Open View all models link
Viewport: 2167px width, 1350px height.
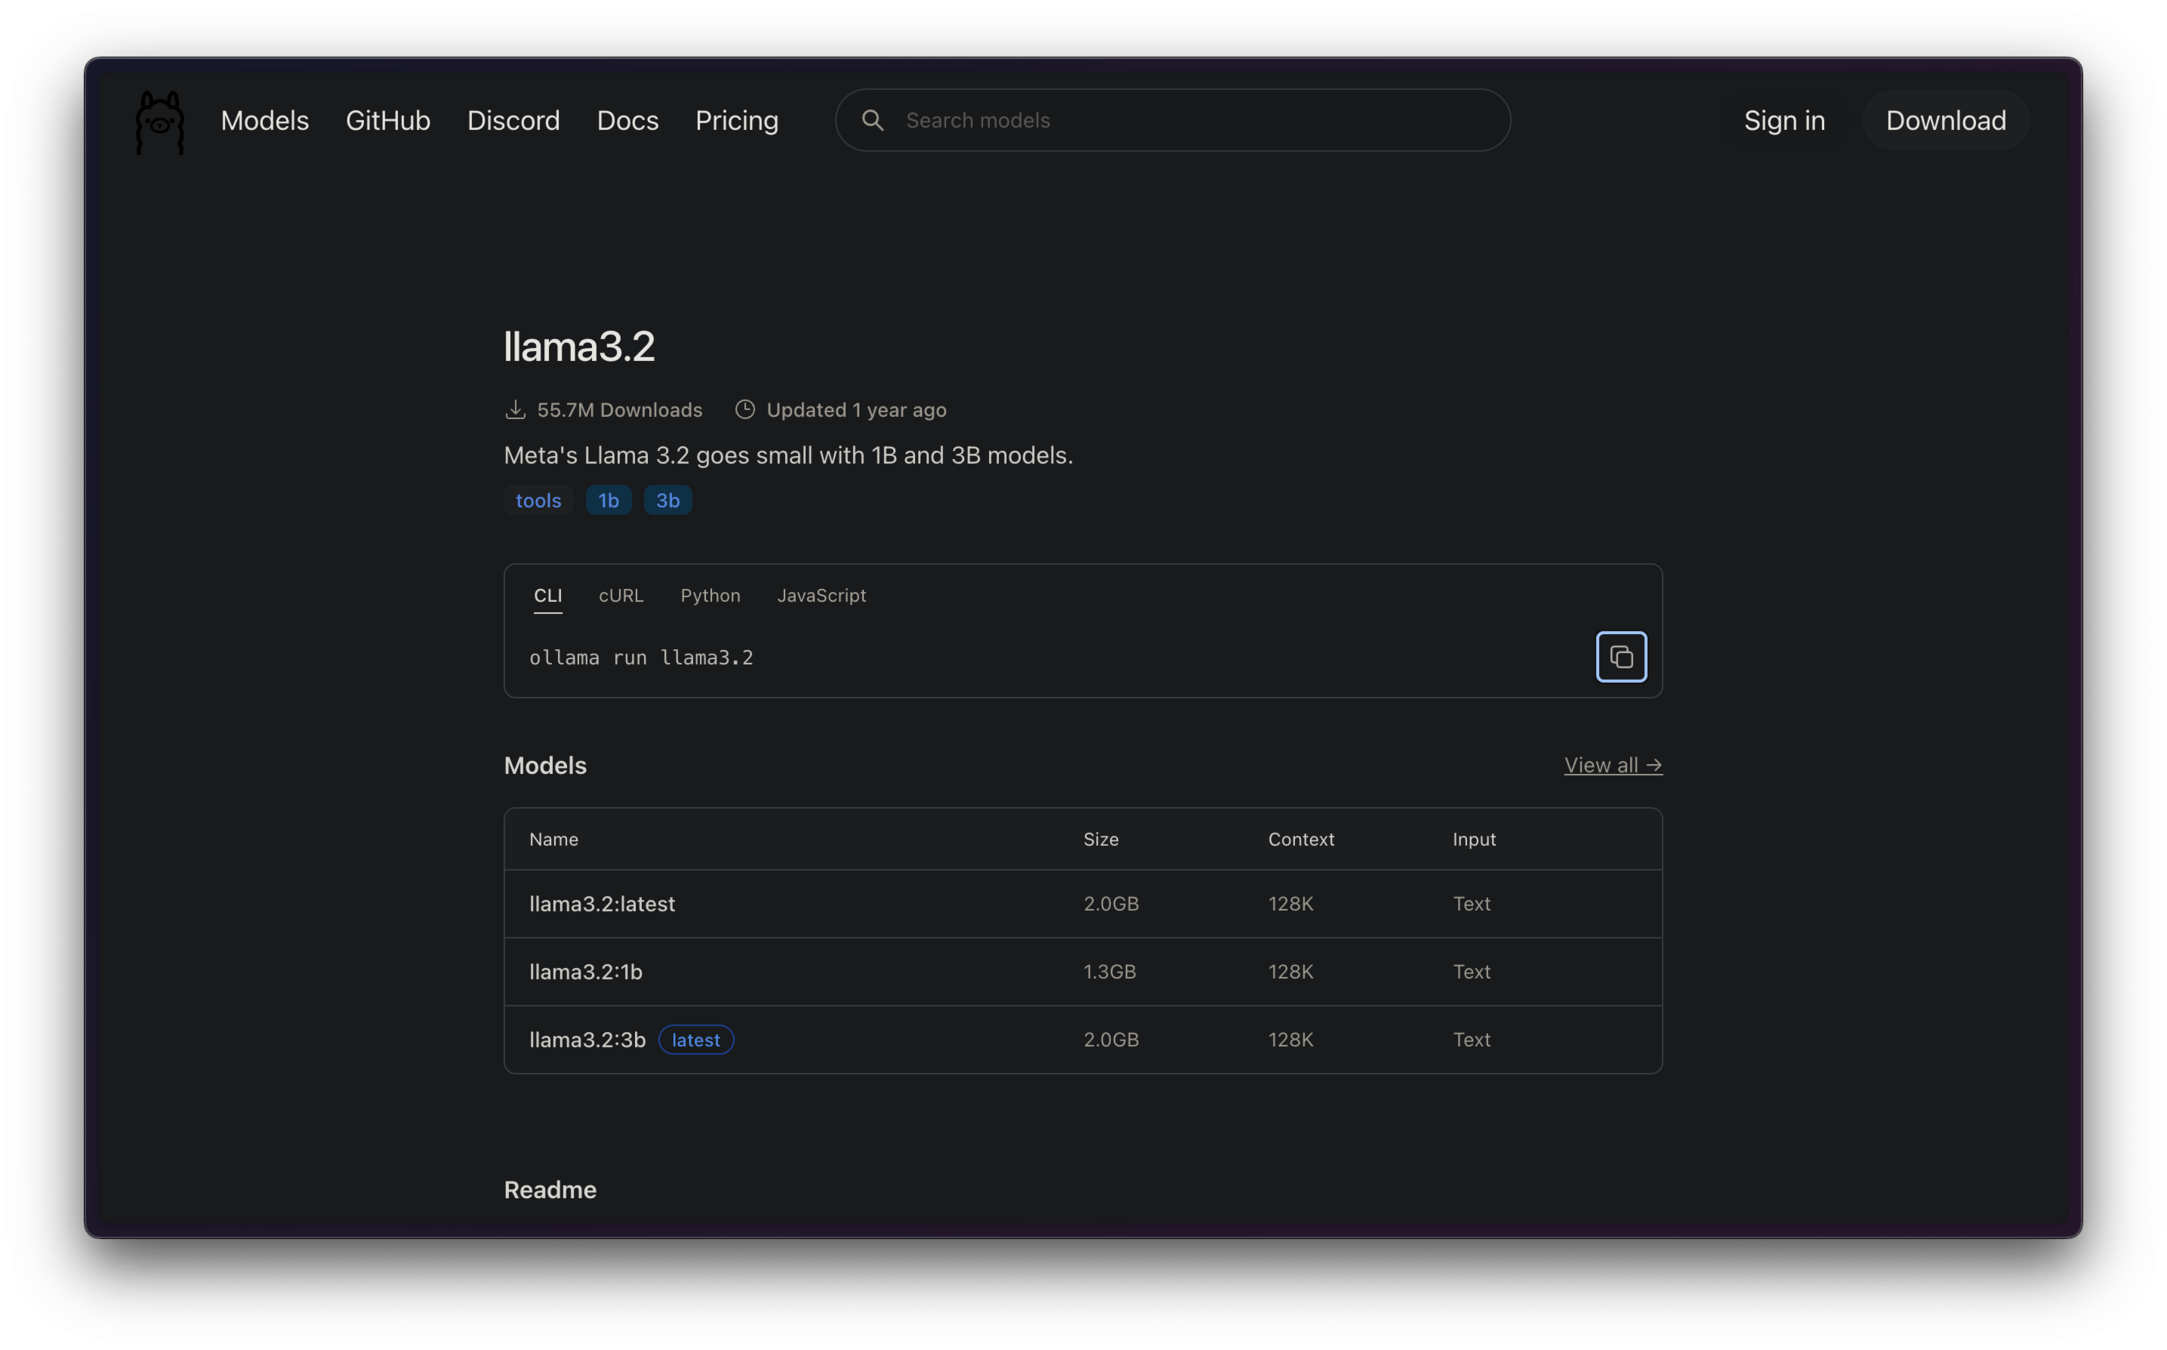click(x=1612, y=765)
